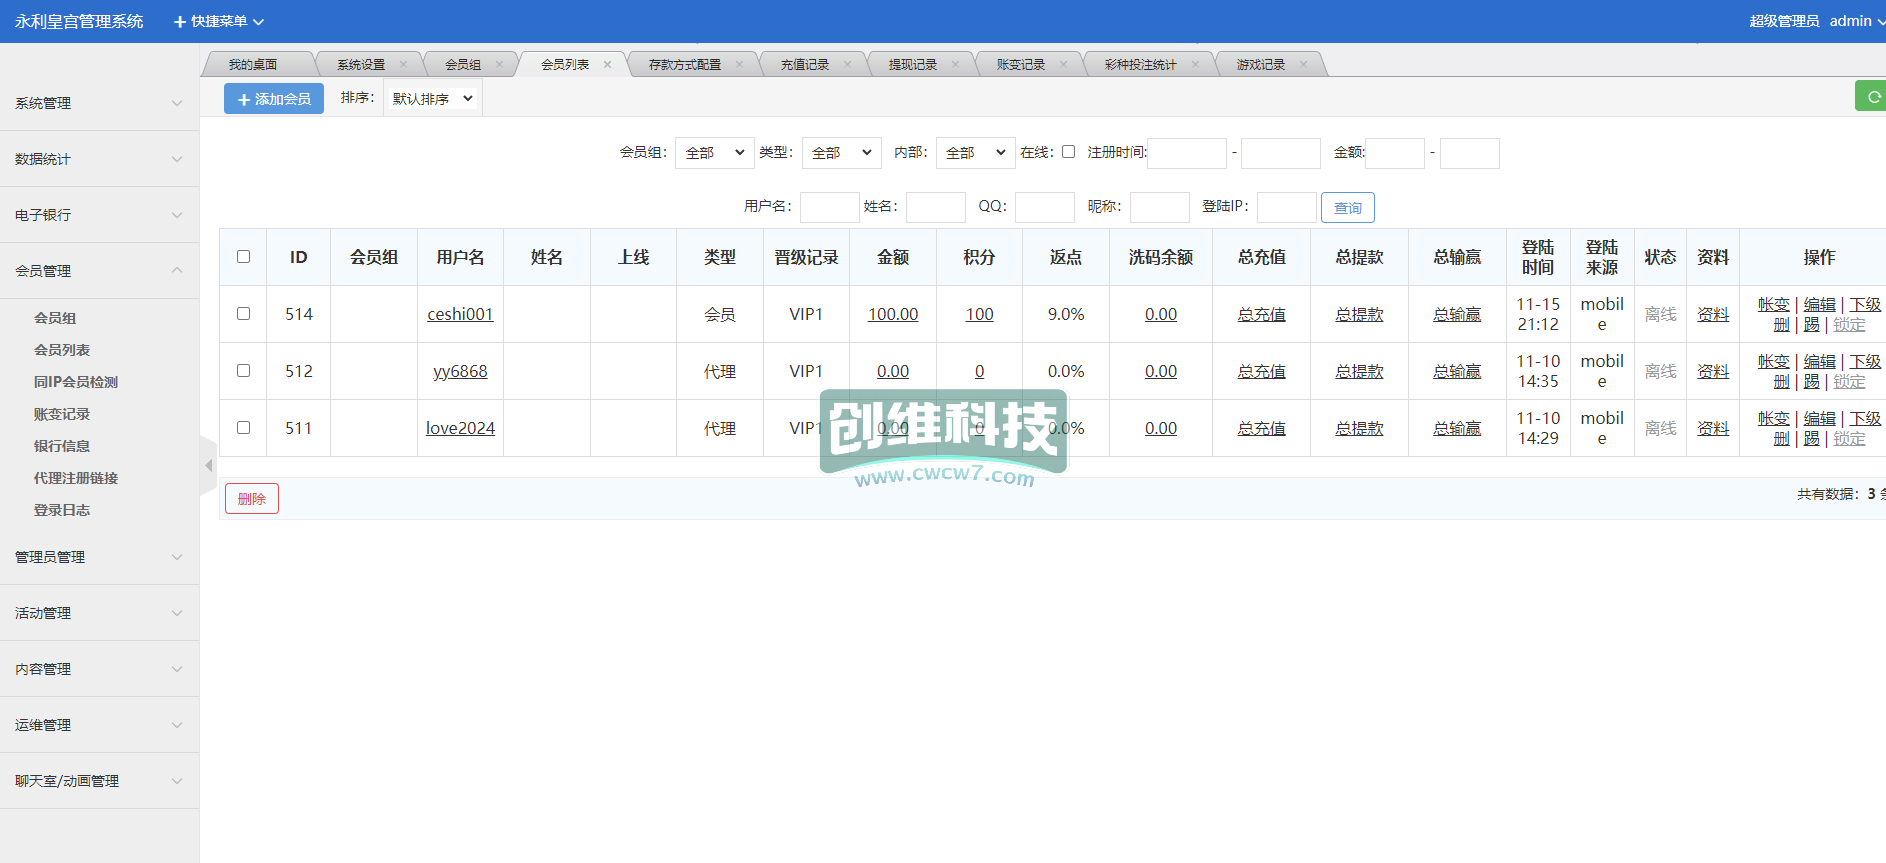Close the 游戏记录 tab with its X

[x=1304, y=64]
